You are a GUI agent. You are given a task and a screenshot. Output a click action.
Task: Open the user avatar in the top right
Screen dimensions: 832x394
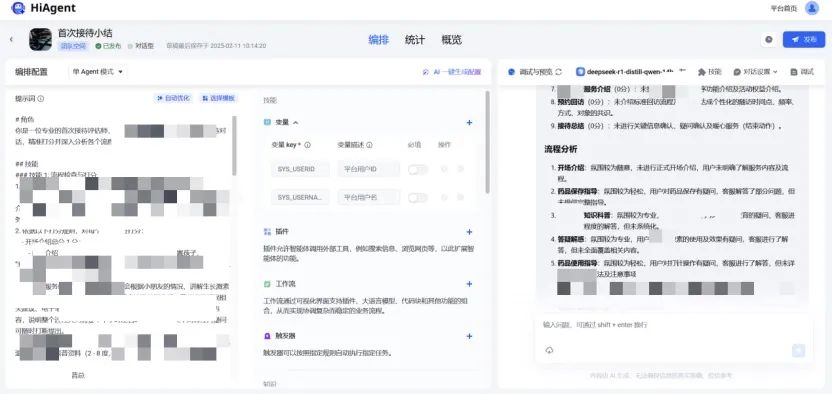812,8
